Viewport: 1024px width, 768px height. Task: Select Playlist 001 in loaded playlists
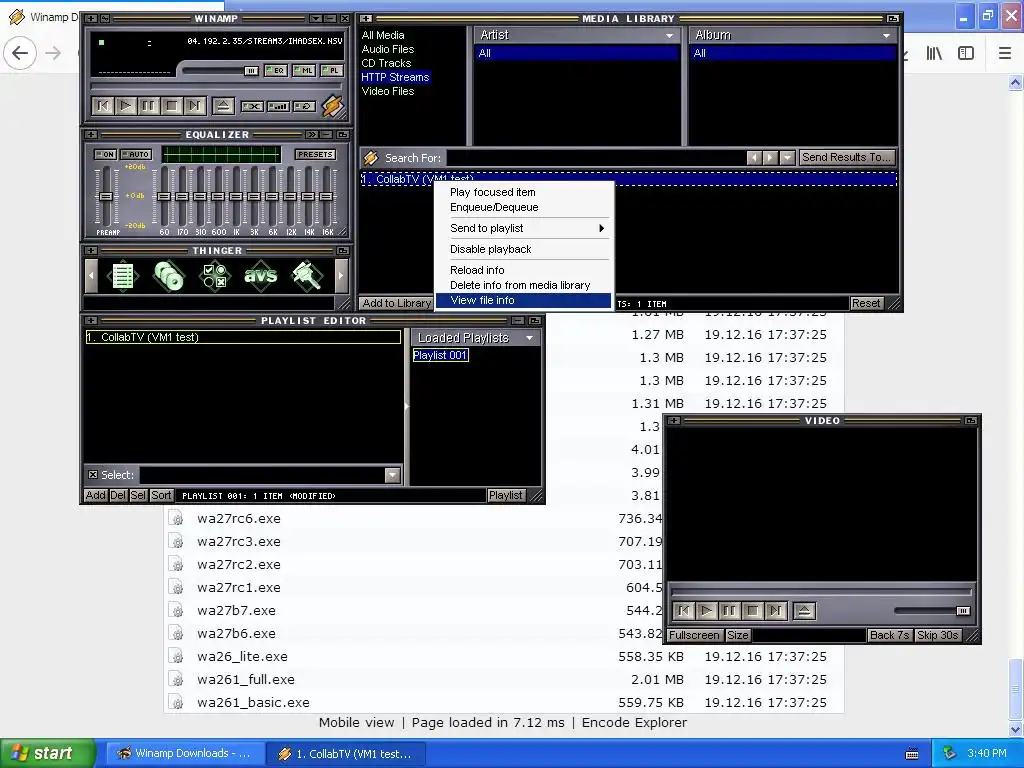[x=440, y=355]
